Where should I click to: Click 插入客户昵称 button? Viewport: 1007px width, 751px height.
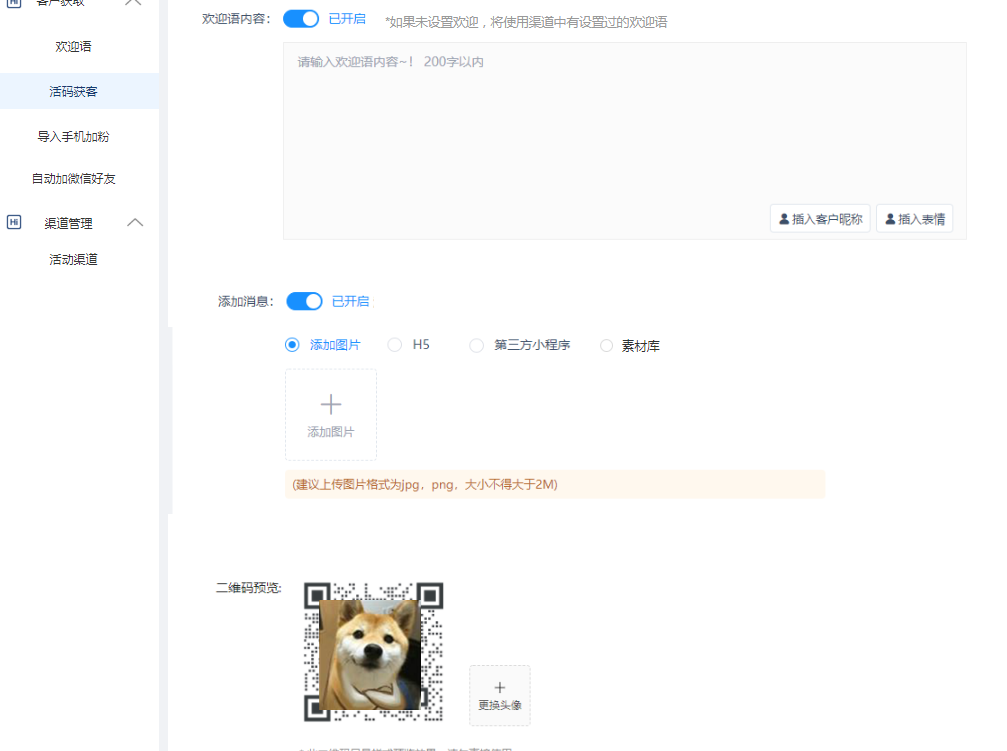tap(820, 219)
